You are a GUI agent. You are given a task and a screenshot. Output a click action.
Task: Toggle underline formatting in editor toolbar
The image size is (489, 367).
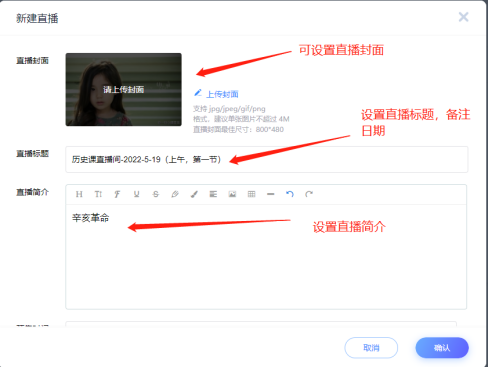136,194
